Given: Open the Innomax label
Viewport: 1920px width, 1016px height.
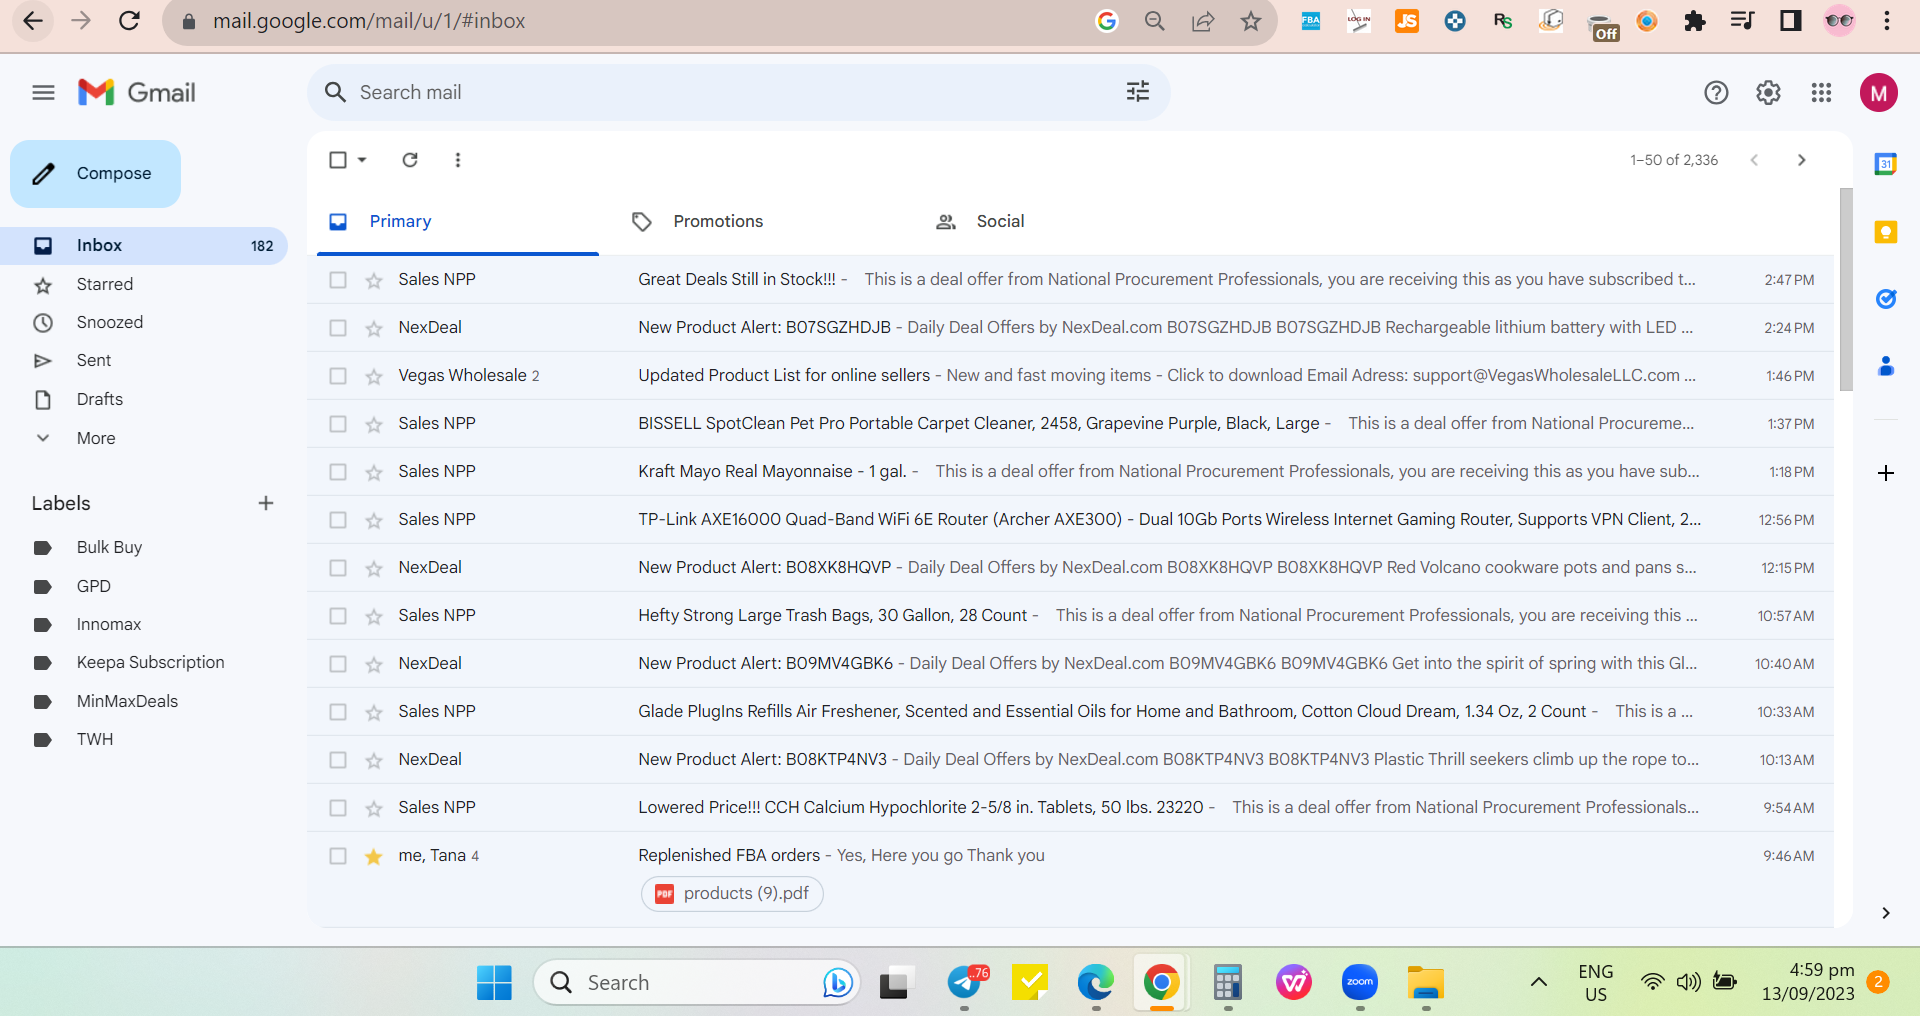Looking at the screenshot, I should (109, 624).
